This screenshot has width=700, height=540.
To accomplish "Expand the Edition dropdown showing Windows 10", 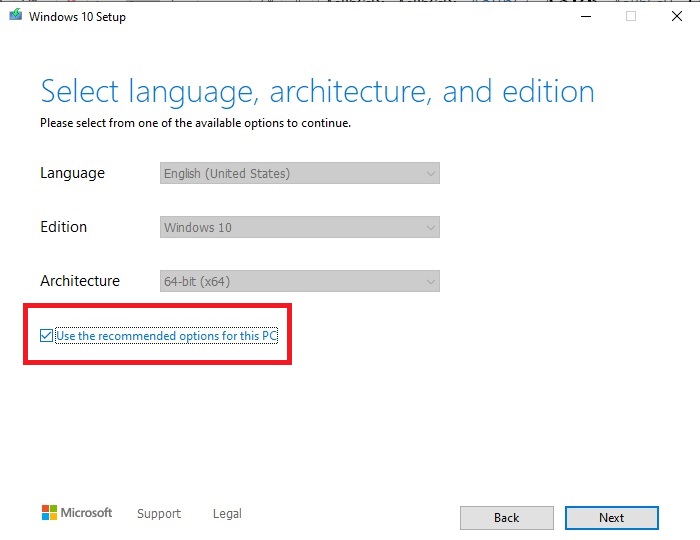I will 300,228.
